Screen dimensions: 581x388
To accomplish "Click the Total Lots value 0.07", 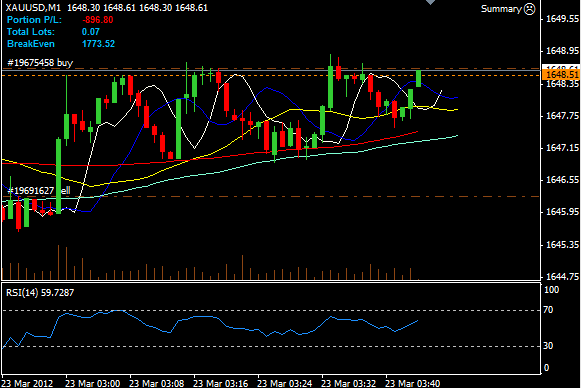I will point(91,32).
